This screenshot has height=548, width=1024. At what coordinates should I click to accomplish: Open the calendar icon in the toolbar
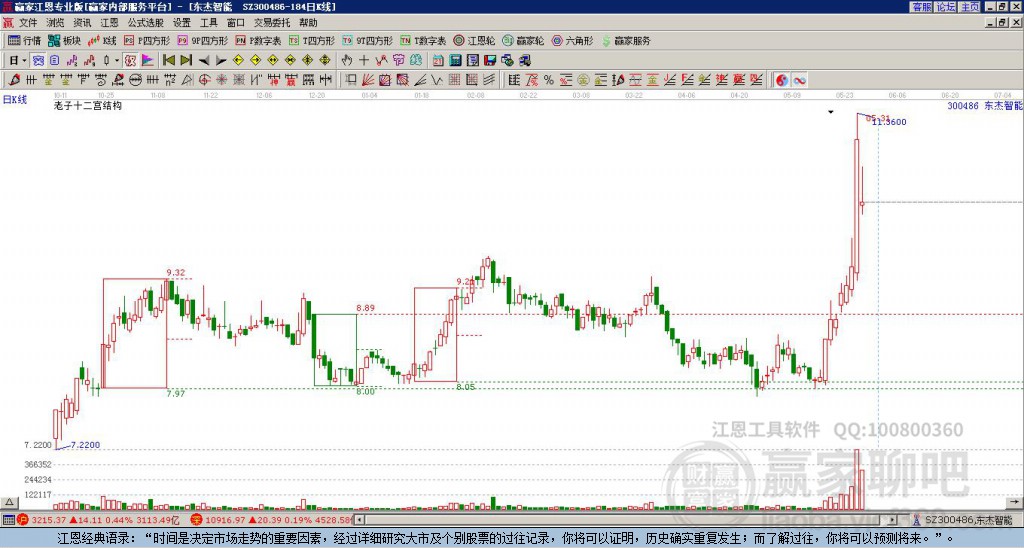438,61
